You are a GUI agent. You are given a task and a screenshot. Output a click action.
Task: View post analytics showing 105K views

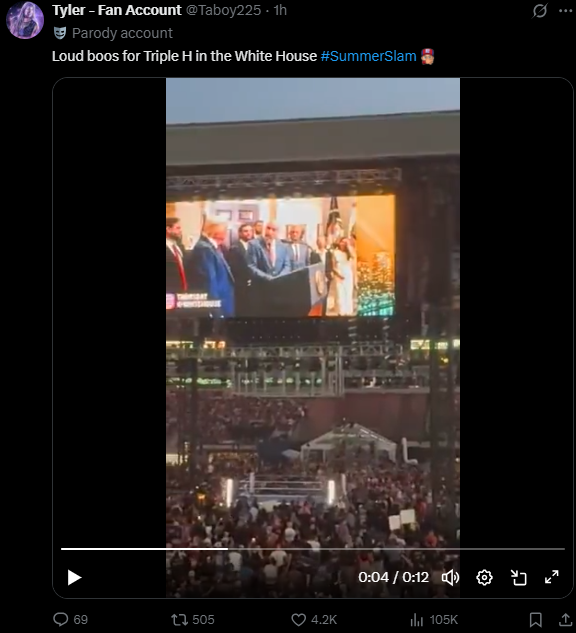434,619
